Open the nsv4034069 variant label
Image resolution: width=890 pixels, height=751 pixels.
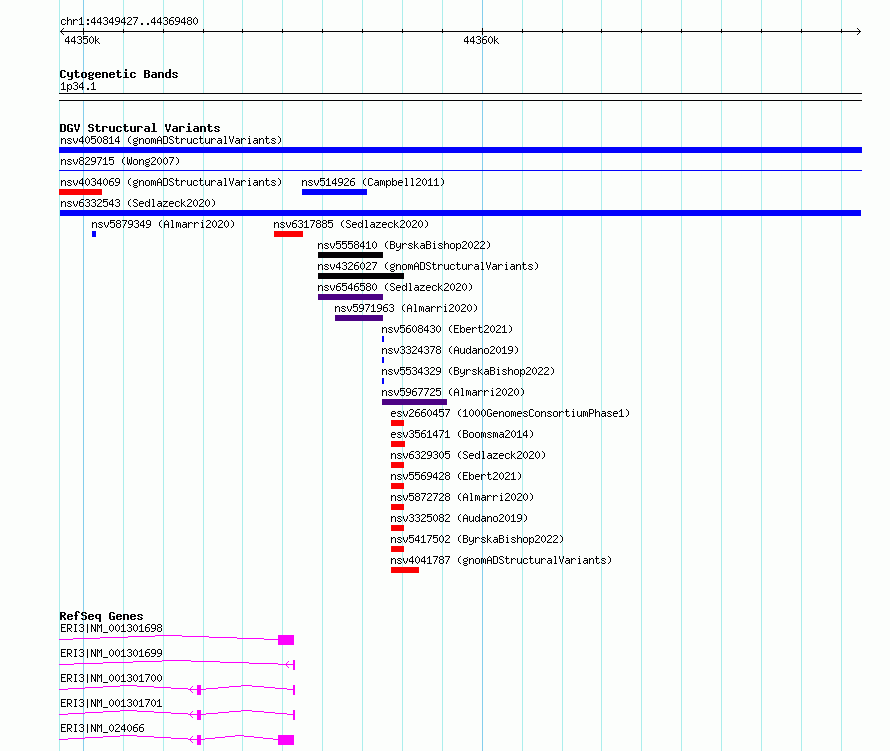coord(171,182)
